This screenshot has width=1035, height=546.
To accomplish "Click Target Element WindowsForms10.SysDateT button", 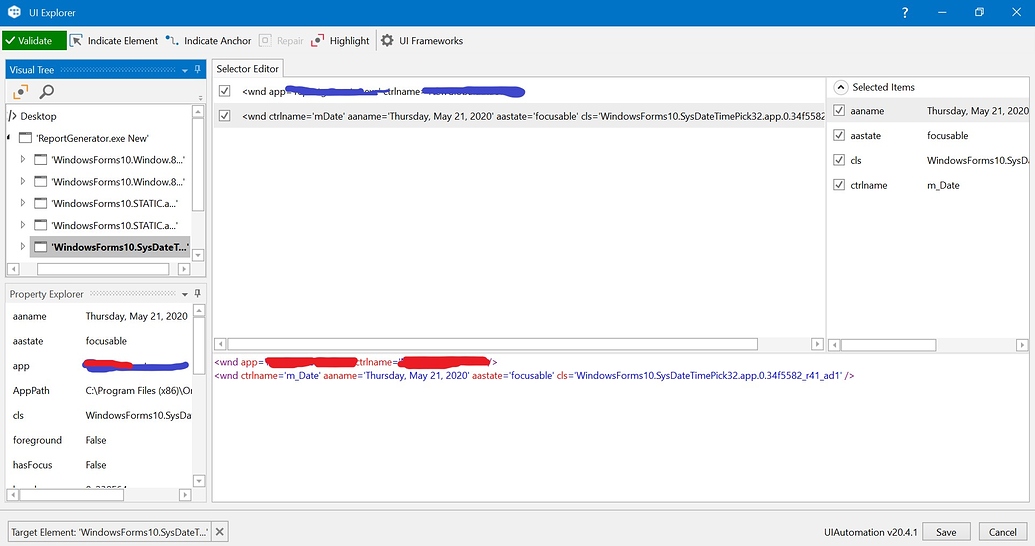I will coord(109,532).
